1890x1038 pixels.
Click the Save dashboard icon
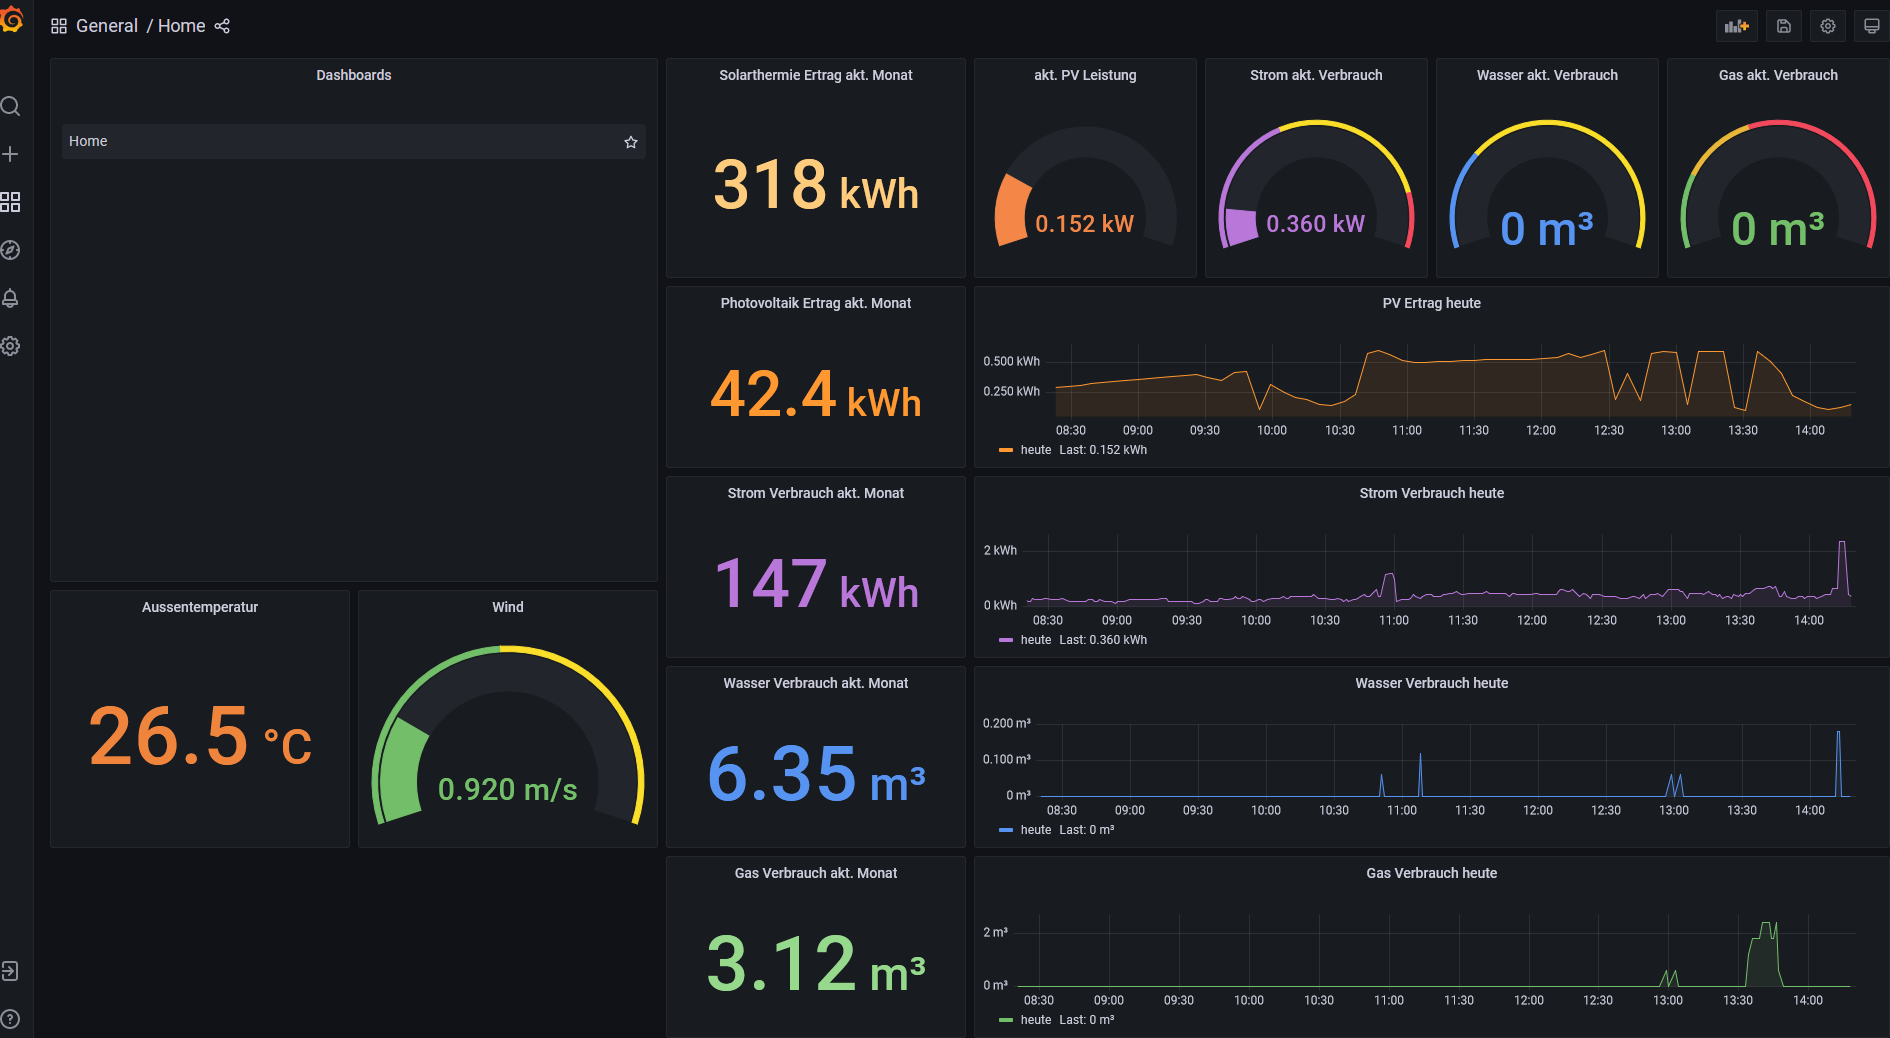click(1783, 26)
